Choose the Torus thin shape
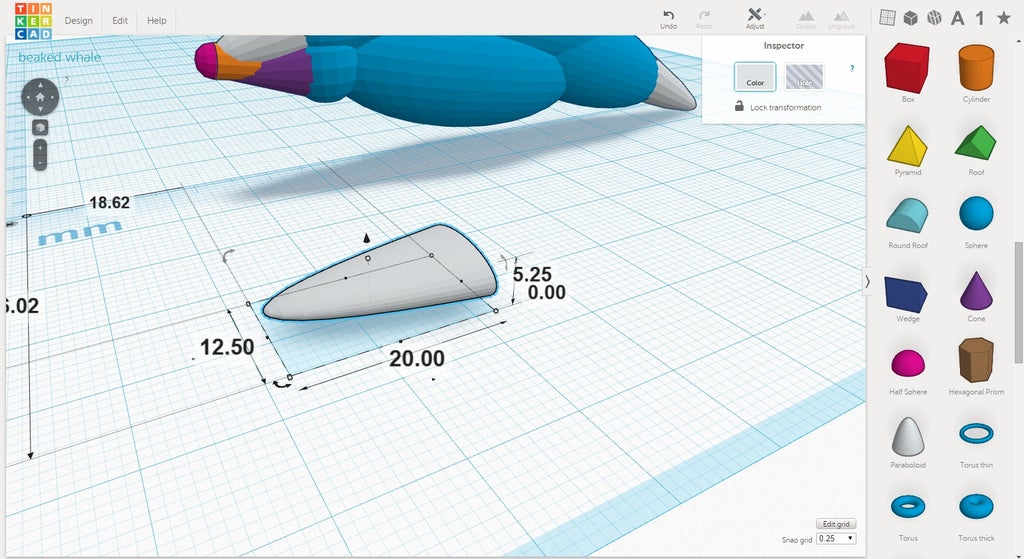Image resolution: width=1024 pixels, height=559 pixels. 976,434
